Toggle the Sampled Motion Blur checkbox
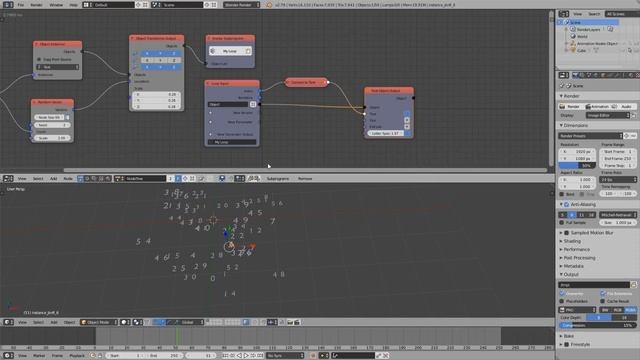Screen dimensions: 640x360 click(567, 233)
